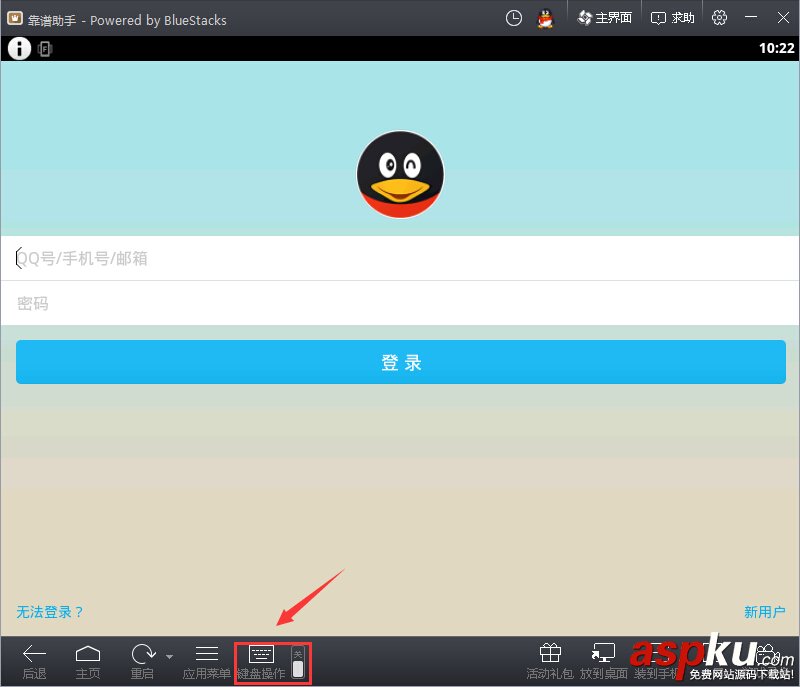The height and width of the screenshot is (687, 800).
Task: Focus the 密码 password field
Action: pyautogui.click(x=400, y=303)
